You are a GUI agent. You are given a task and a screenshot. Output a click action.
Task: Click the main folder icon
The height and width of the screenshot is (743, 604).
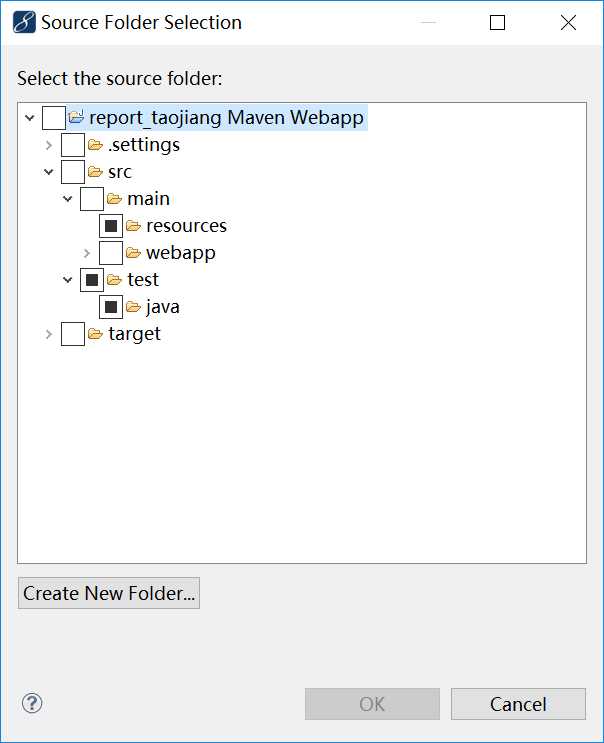115,199
